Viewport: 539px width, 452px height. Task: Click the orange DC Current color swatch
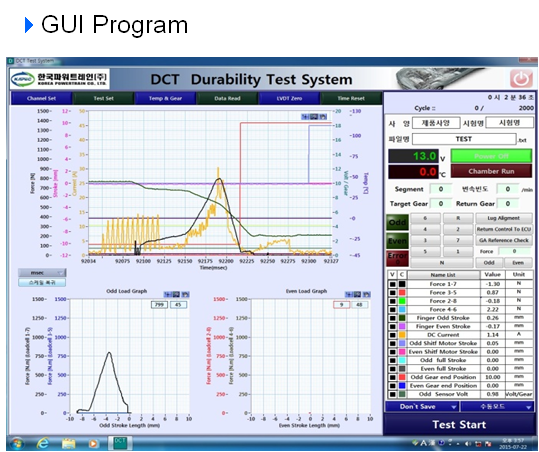coord(402,335)
